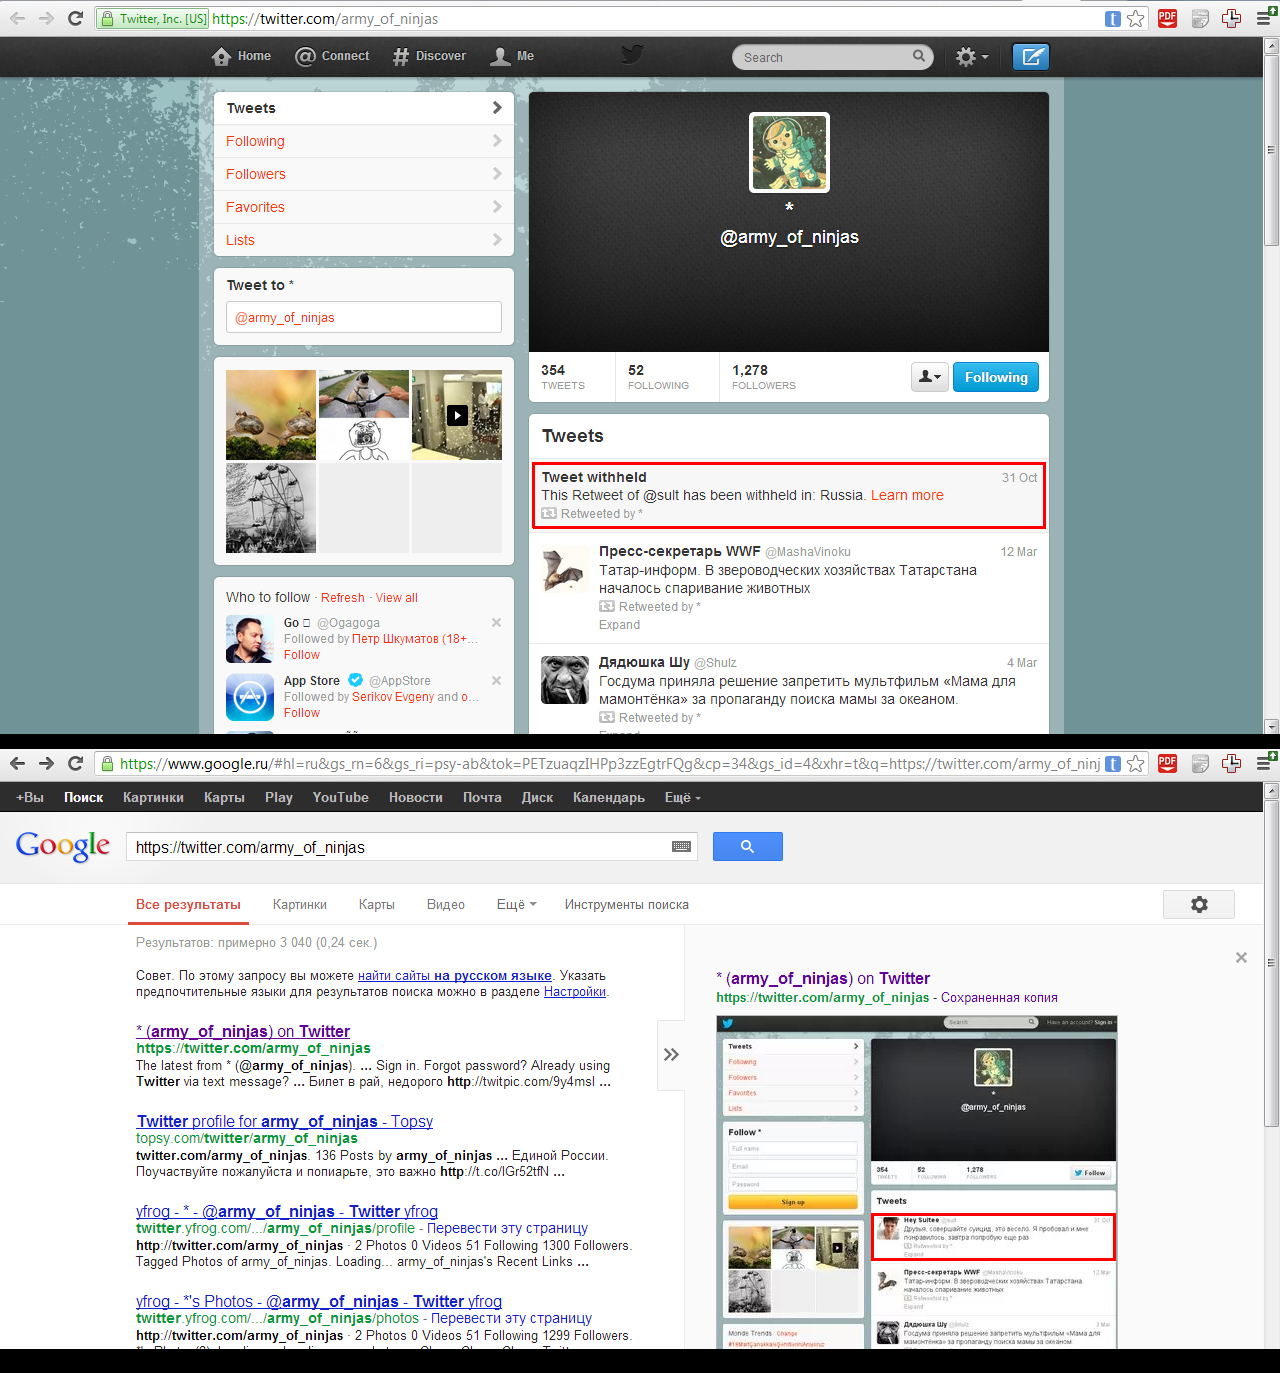The width and height of the screenshot is (1280, 1373).
Task: Go forward in the Google browser window
Action: point(46,763)
